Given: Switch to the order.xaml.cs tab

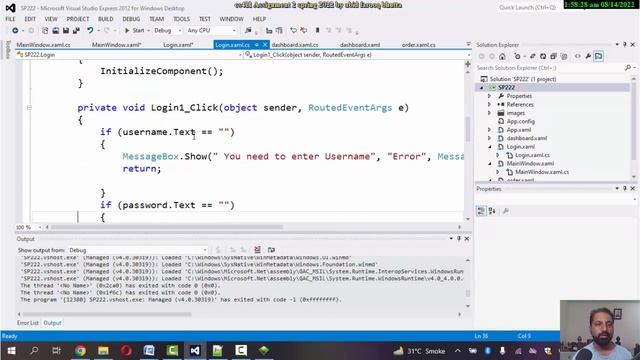Looking at the screenshot, I should coord(418,45).
